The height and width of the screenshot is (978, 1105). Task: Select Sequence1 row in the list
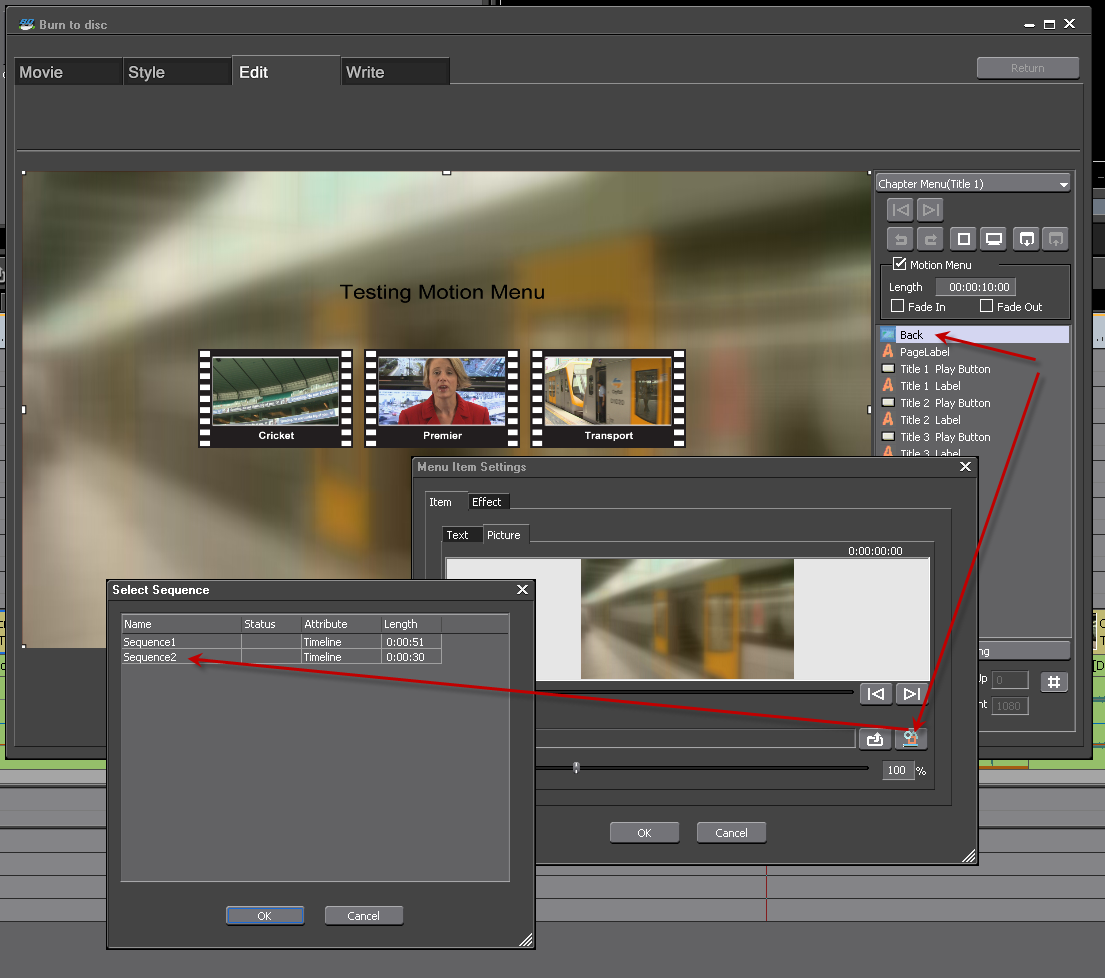coord(282,641)
